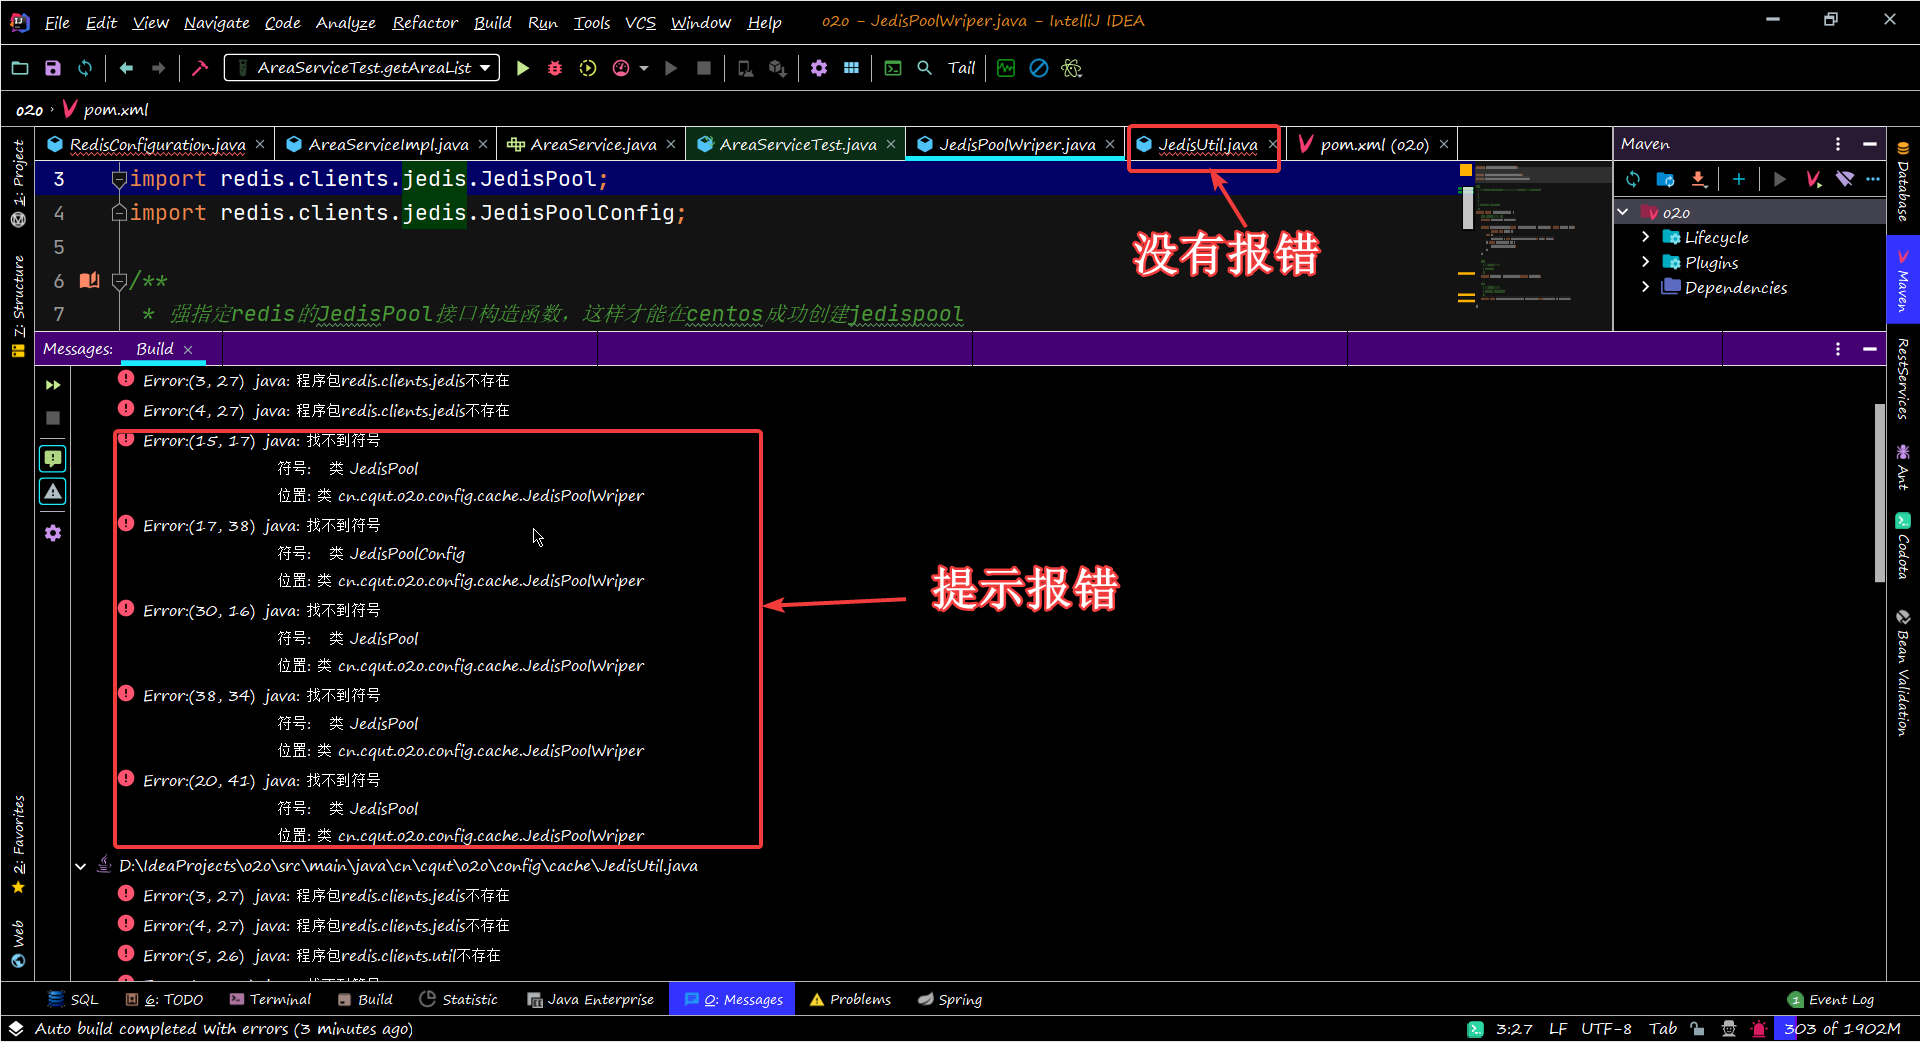
Task: Download sources icon in Maven panel
Action: (1698, 179)
